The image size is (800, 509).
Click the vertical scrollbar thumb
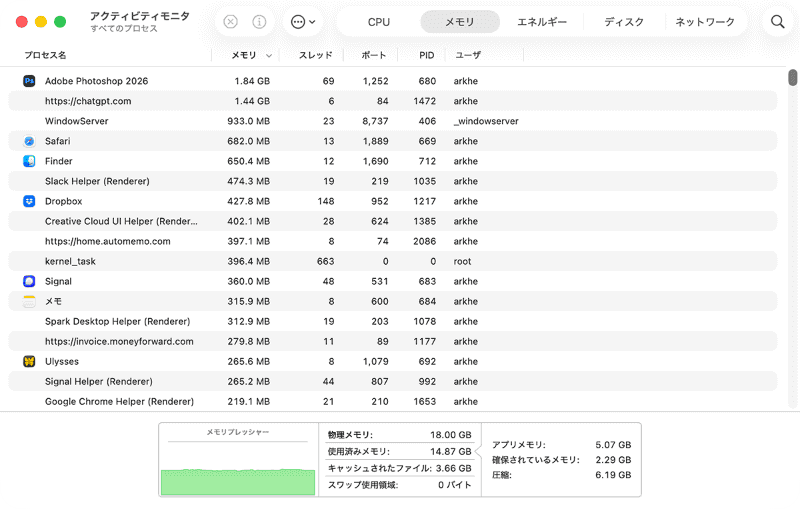pos(792,78)
